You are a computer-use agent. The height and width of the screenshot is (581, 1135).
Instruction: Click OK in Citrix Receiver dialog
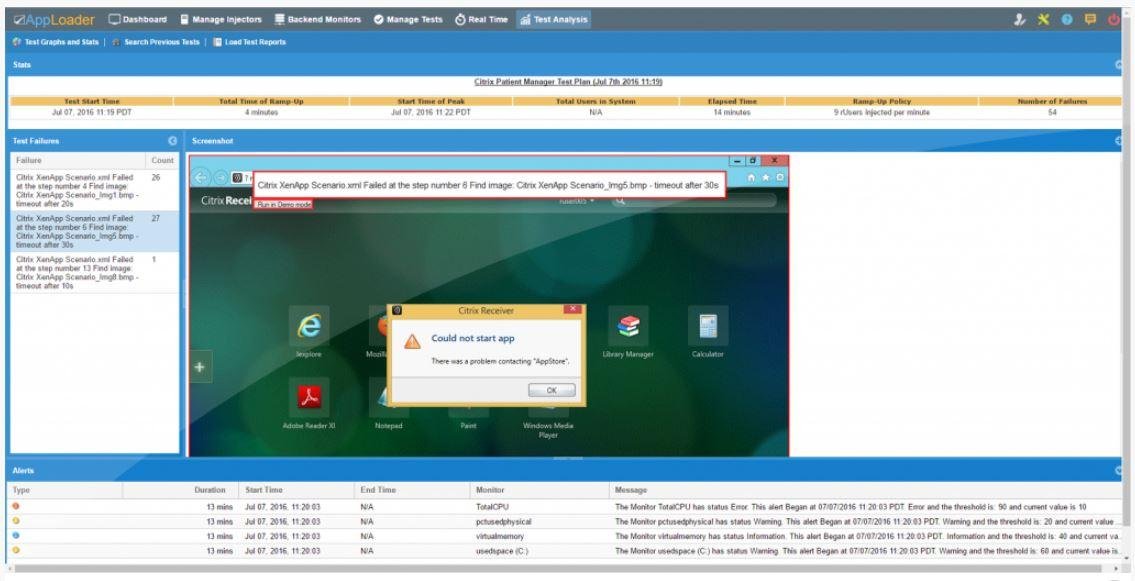click(552, 390)
